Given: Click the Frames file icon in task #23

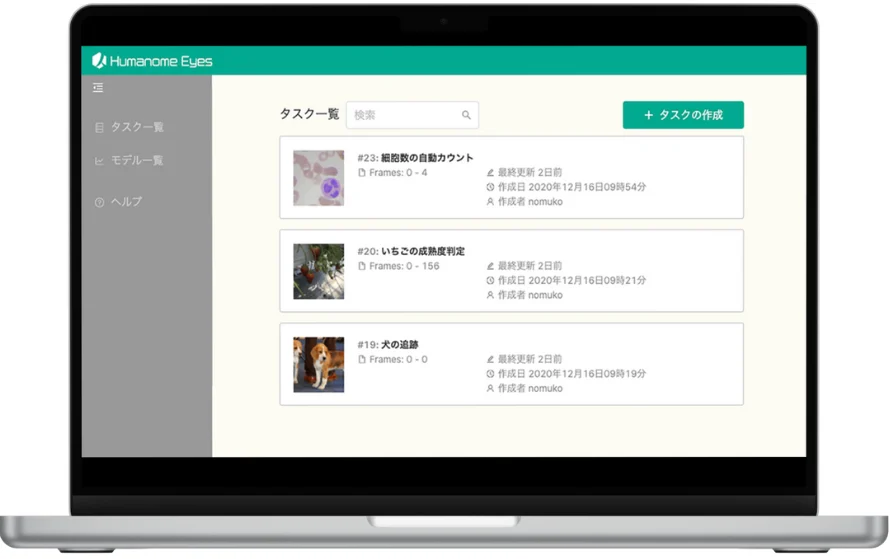Looking at the screenshot, I should point(362,173).
